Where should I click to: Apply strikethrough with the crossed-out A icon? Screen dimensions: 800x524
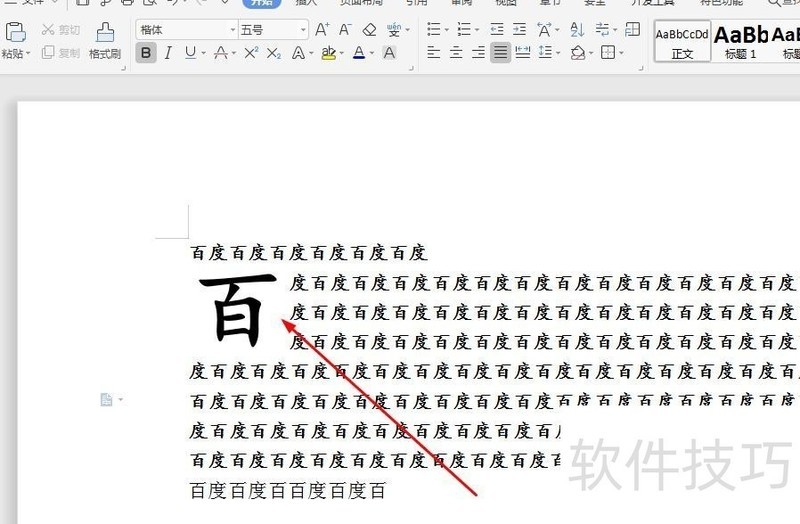[221, 53]
